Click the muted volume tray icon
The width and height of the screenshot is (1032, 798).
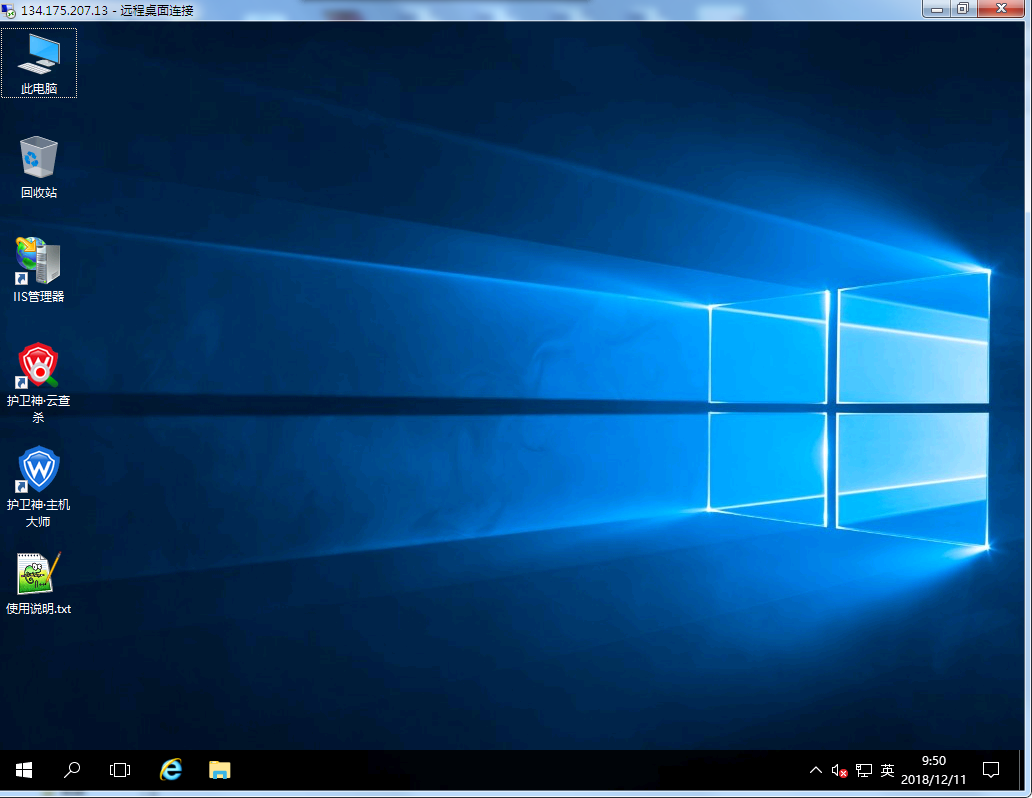(x=839, y=770)
